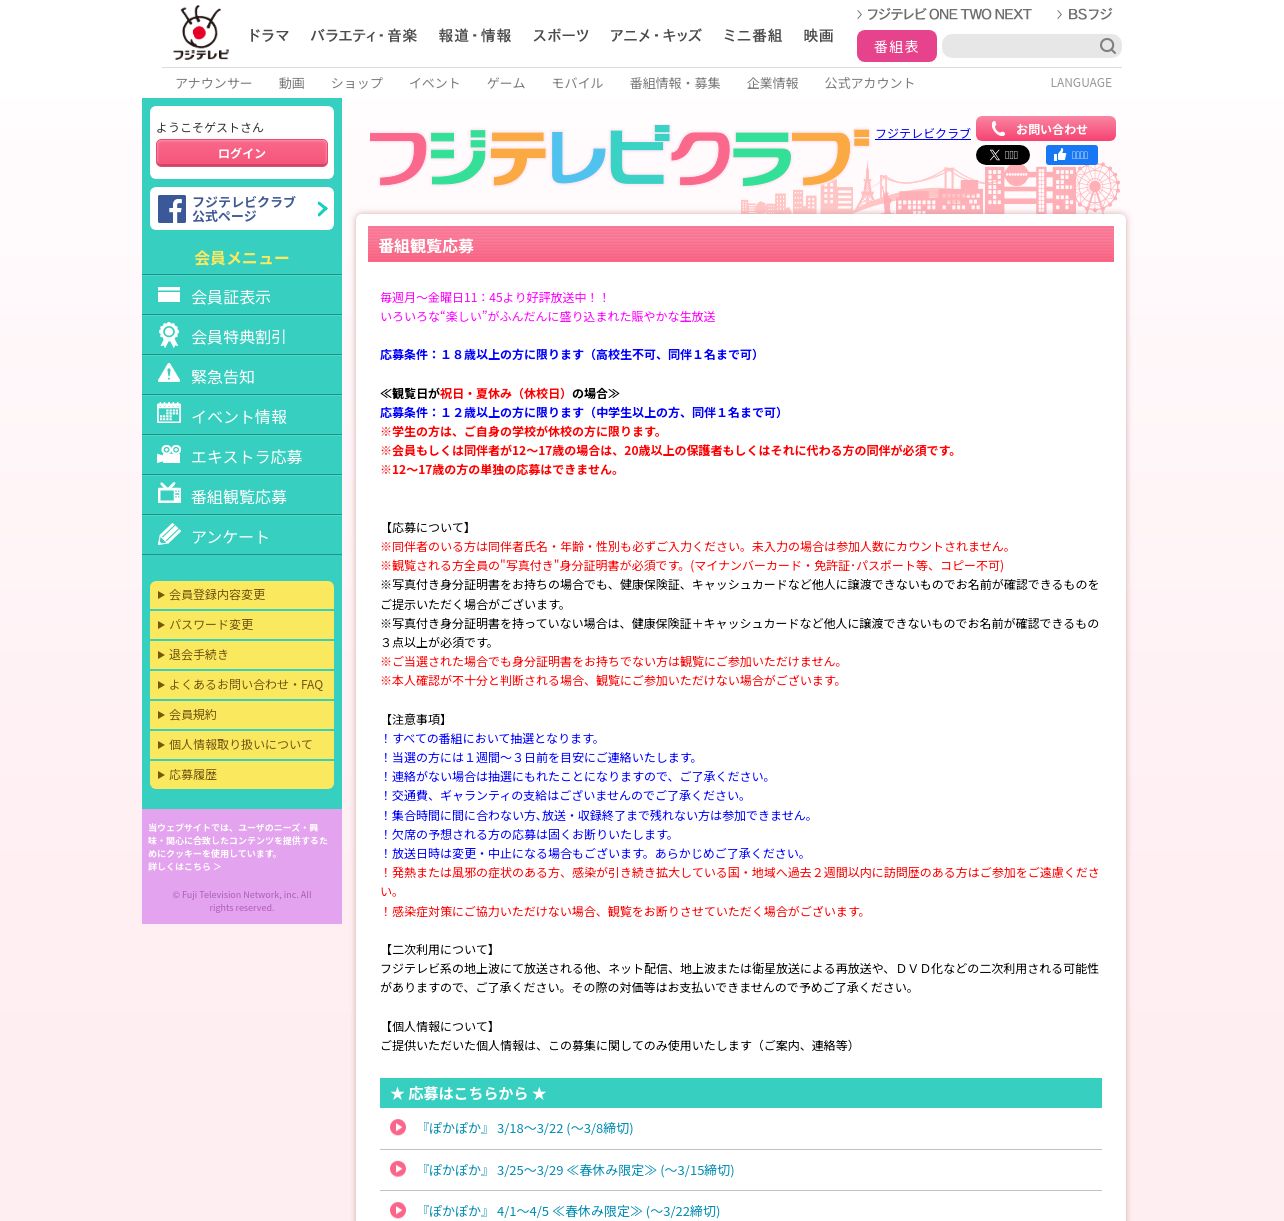Click the X post share button
The height and width of the screenshot is (1221, 1284).
click(x=1003, y=155)
